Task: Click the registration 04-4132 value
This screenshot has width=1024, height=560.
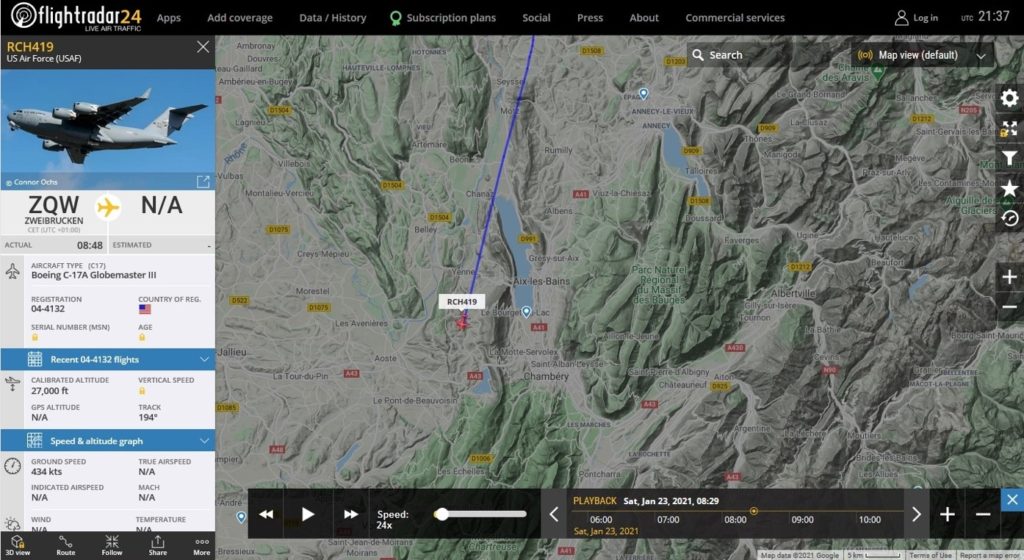Action: [48, 309]
